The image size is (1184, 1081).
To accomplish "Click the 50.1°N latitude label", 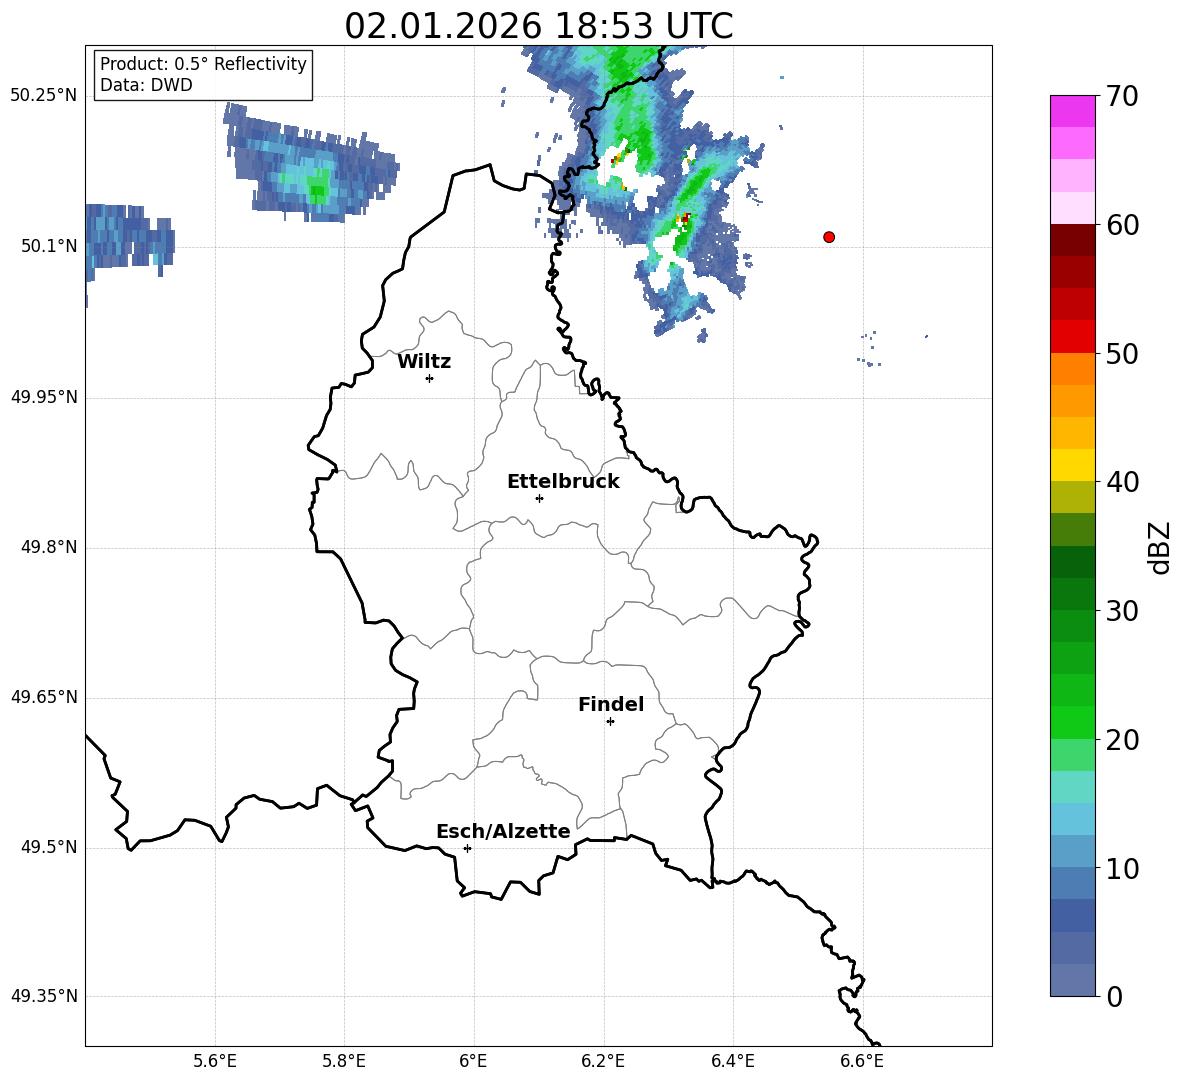I will (49, 247).
